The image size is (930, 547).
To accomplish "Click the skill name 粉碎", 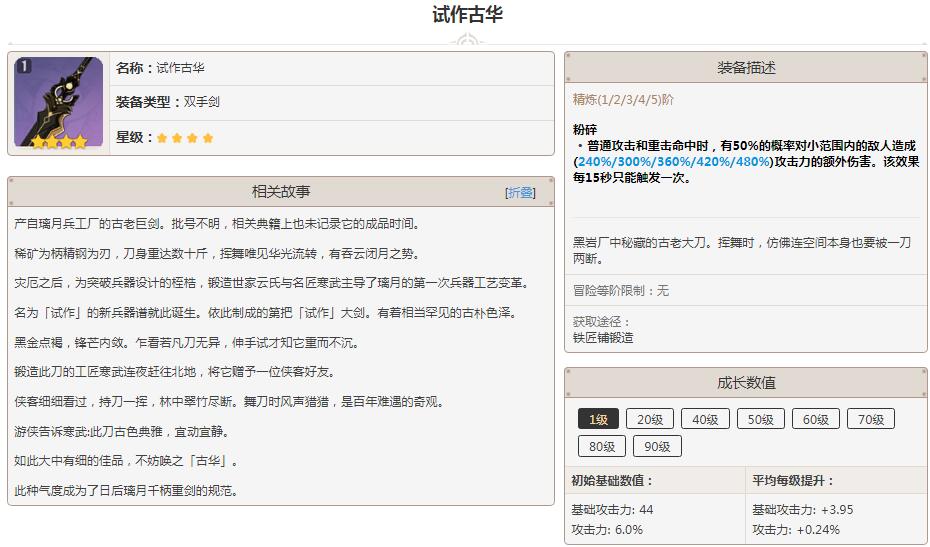I will tap(585, 129).
